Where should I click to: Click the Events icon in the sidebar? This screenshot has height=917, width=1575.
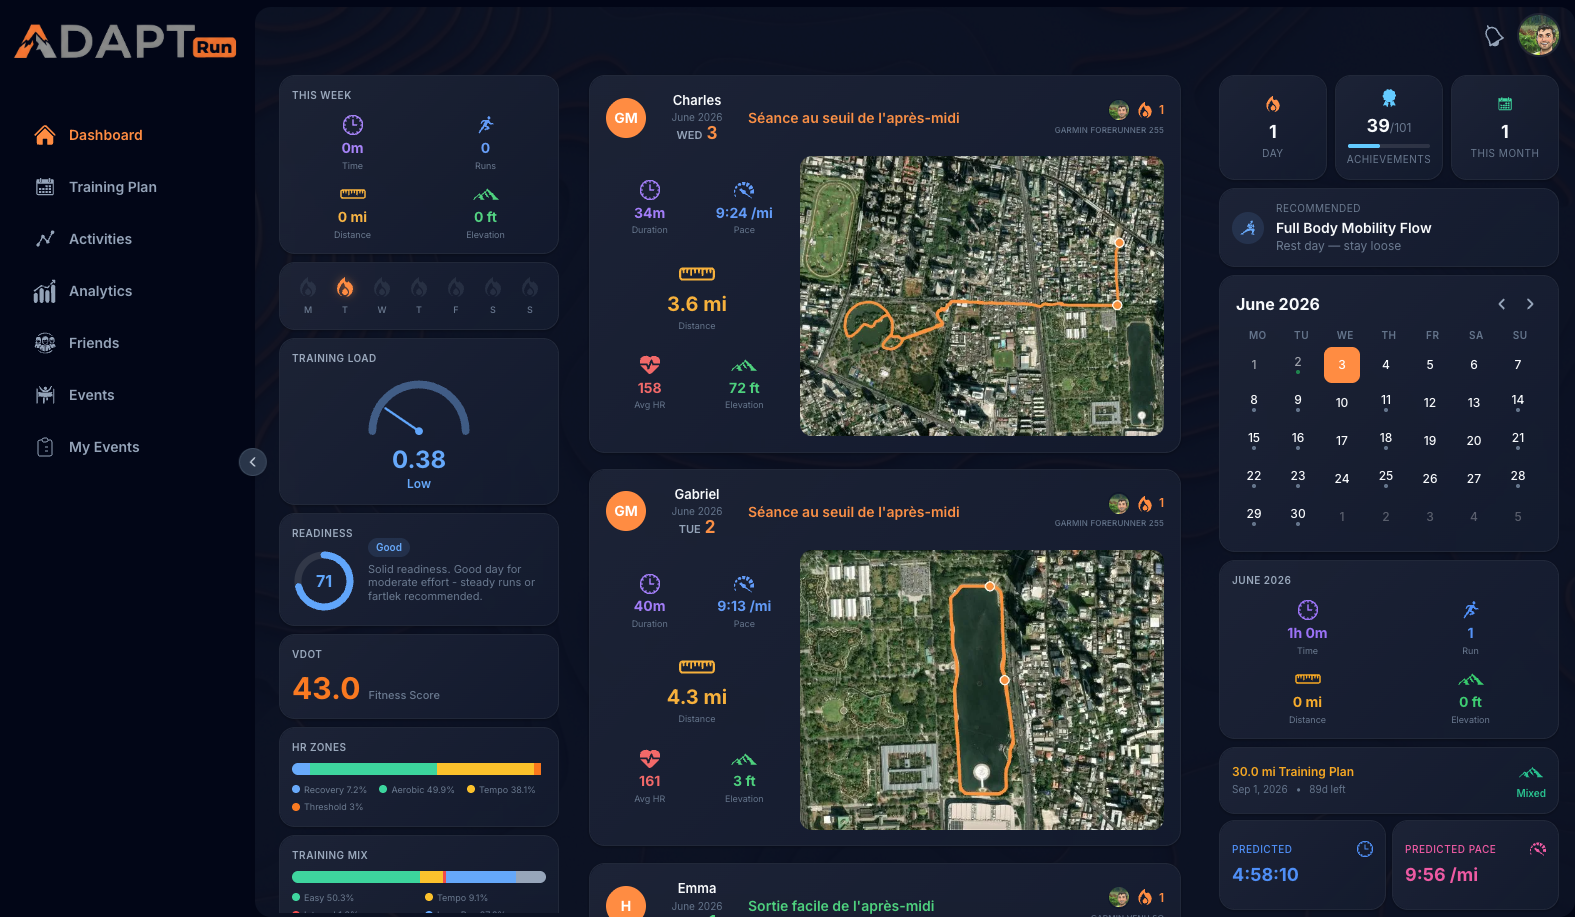pyautogui.click(x=45, y=395)
